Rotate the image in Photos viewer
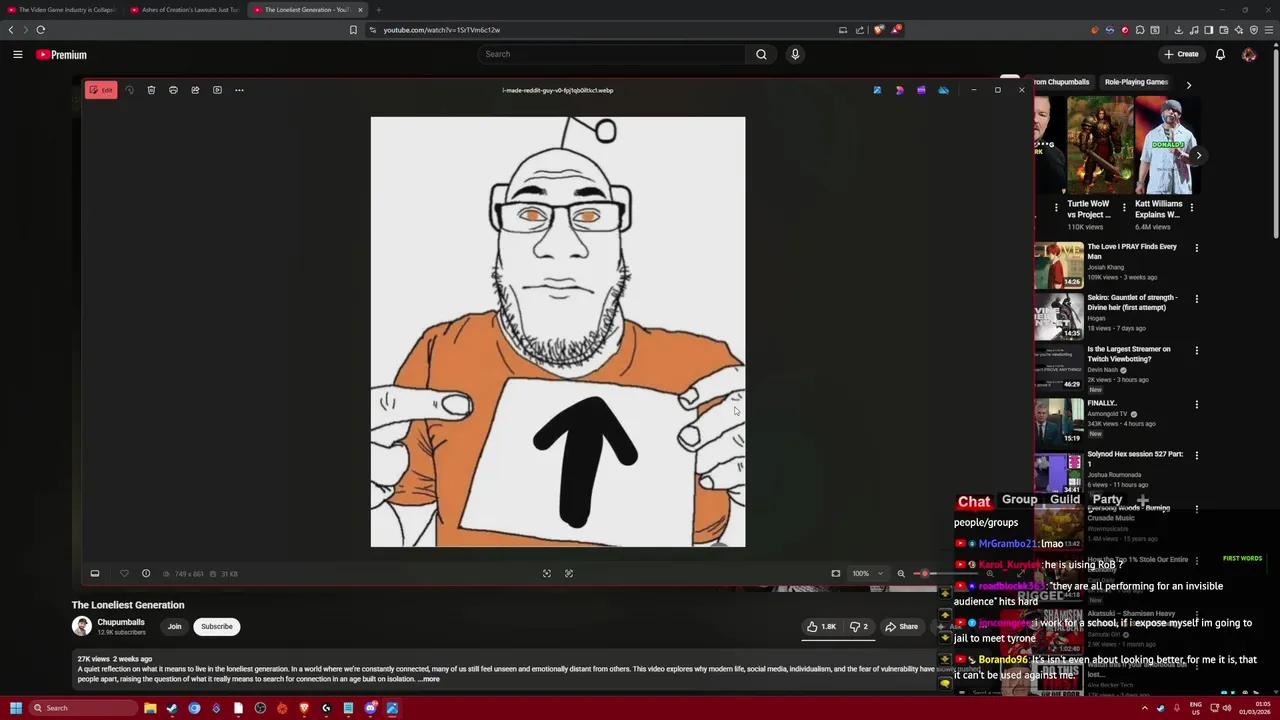This screenshot has width=1280, height=720. point(129,90)
